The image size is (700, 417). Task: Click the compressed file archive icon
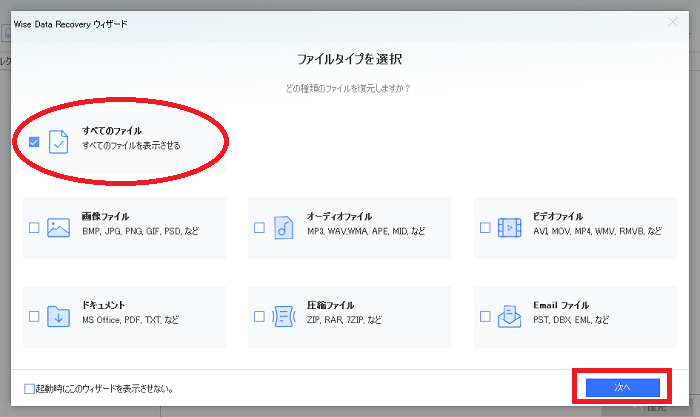pyautogui.click(x=283, y=317)
